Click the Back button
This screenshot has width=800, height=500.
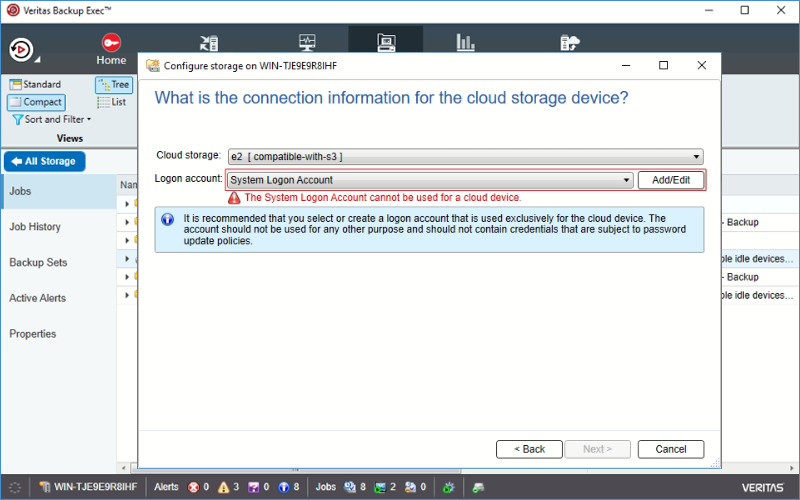(529, 449)
